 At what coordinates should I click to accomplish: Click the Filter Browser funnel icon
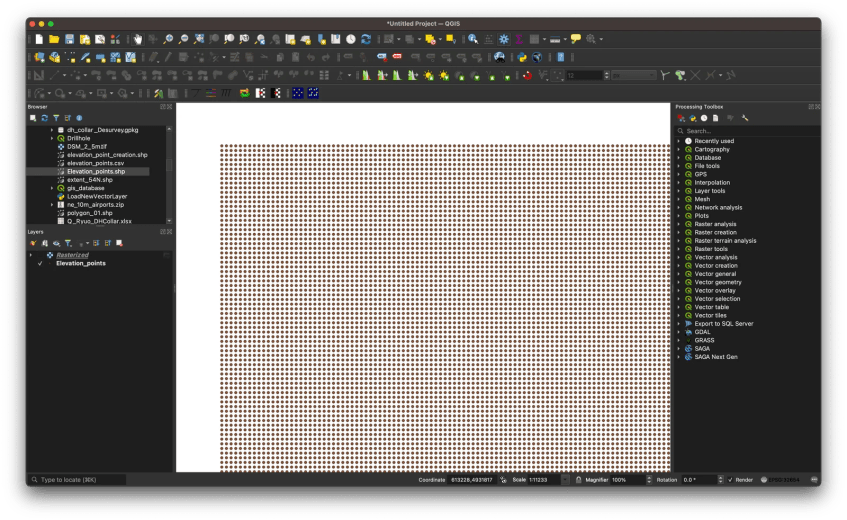click(x=56, y=118)
